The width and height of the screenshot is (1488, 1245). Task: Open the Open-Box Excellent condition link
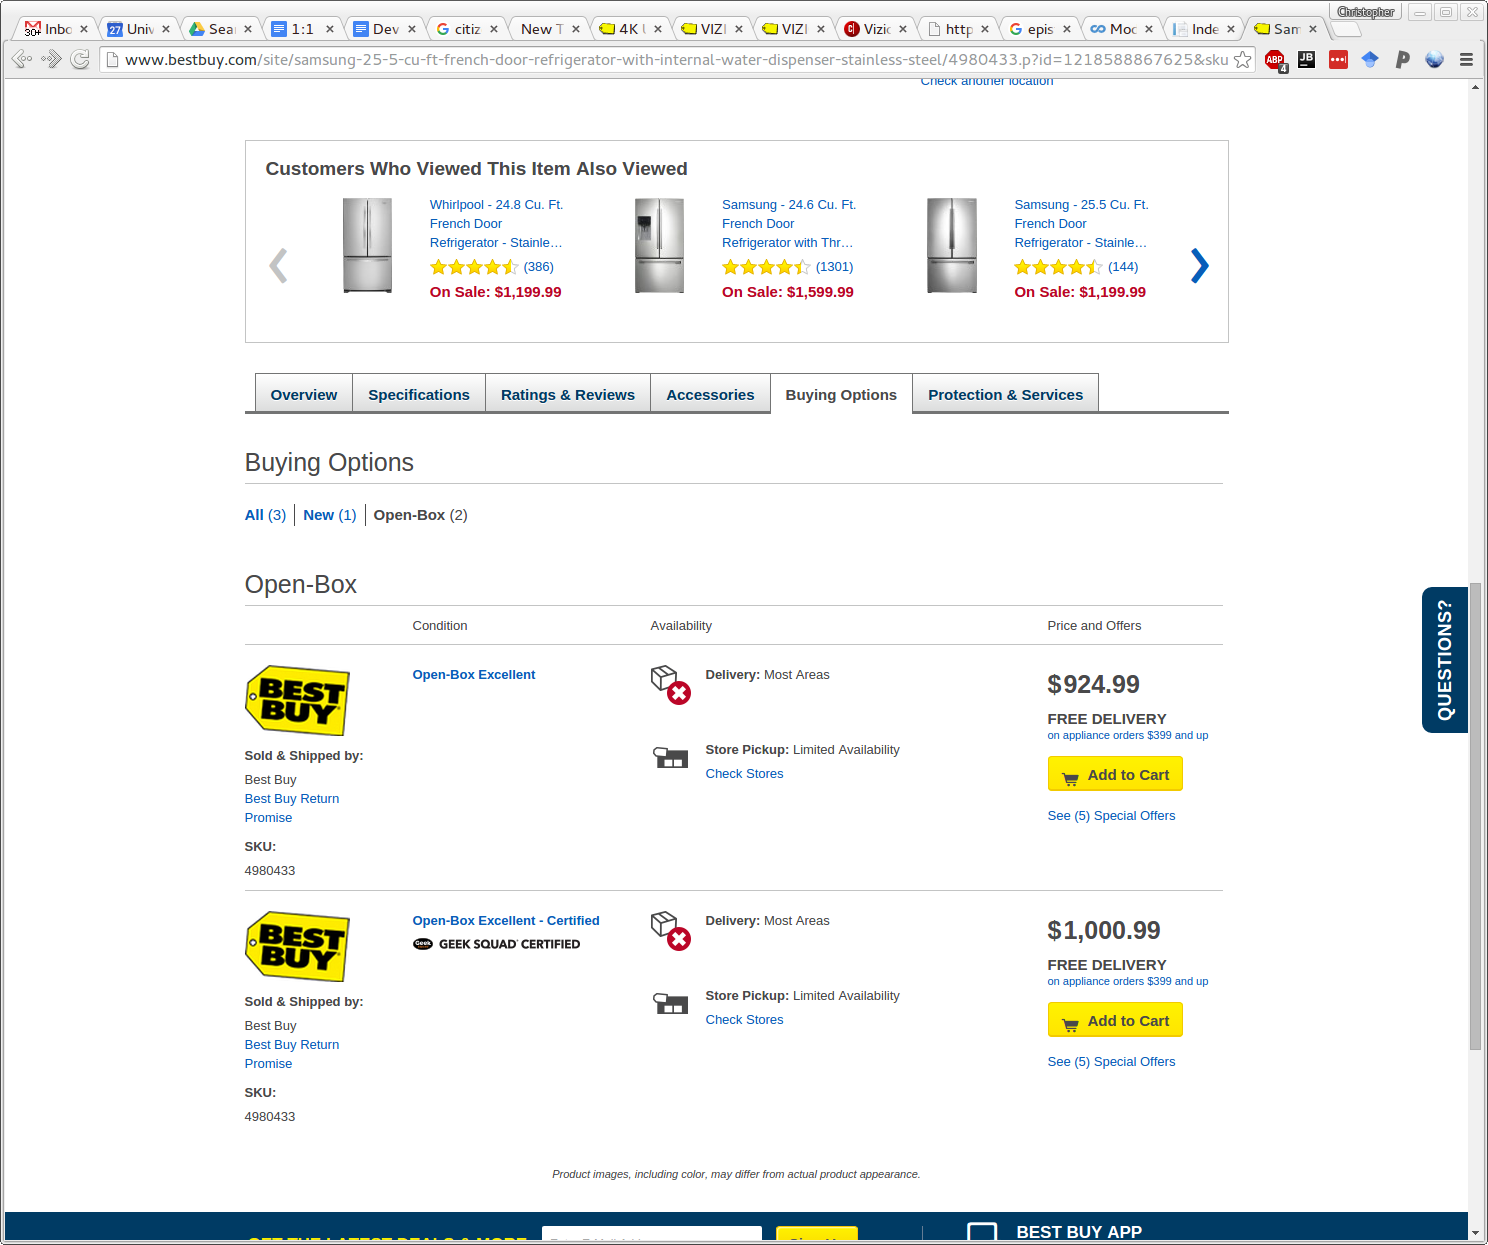point(474,675)
